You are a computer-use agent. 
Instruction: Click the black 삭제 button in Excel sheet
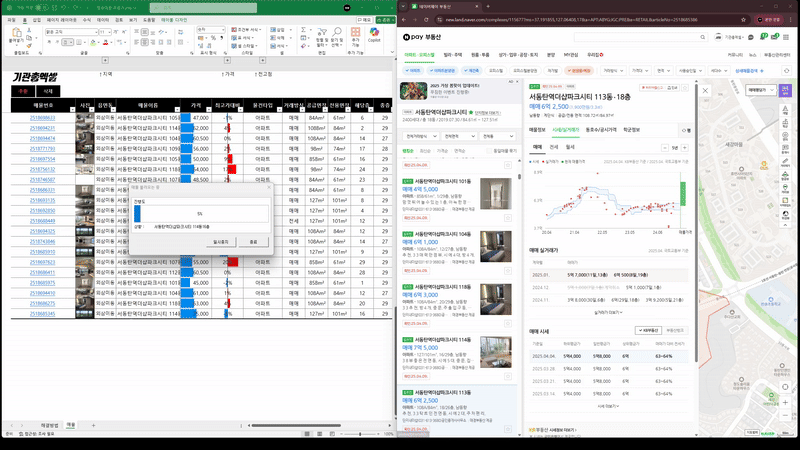click(48, 91)
